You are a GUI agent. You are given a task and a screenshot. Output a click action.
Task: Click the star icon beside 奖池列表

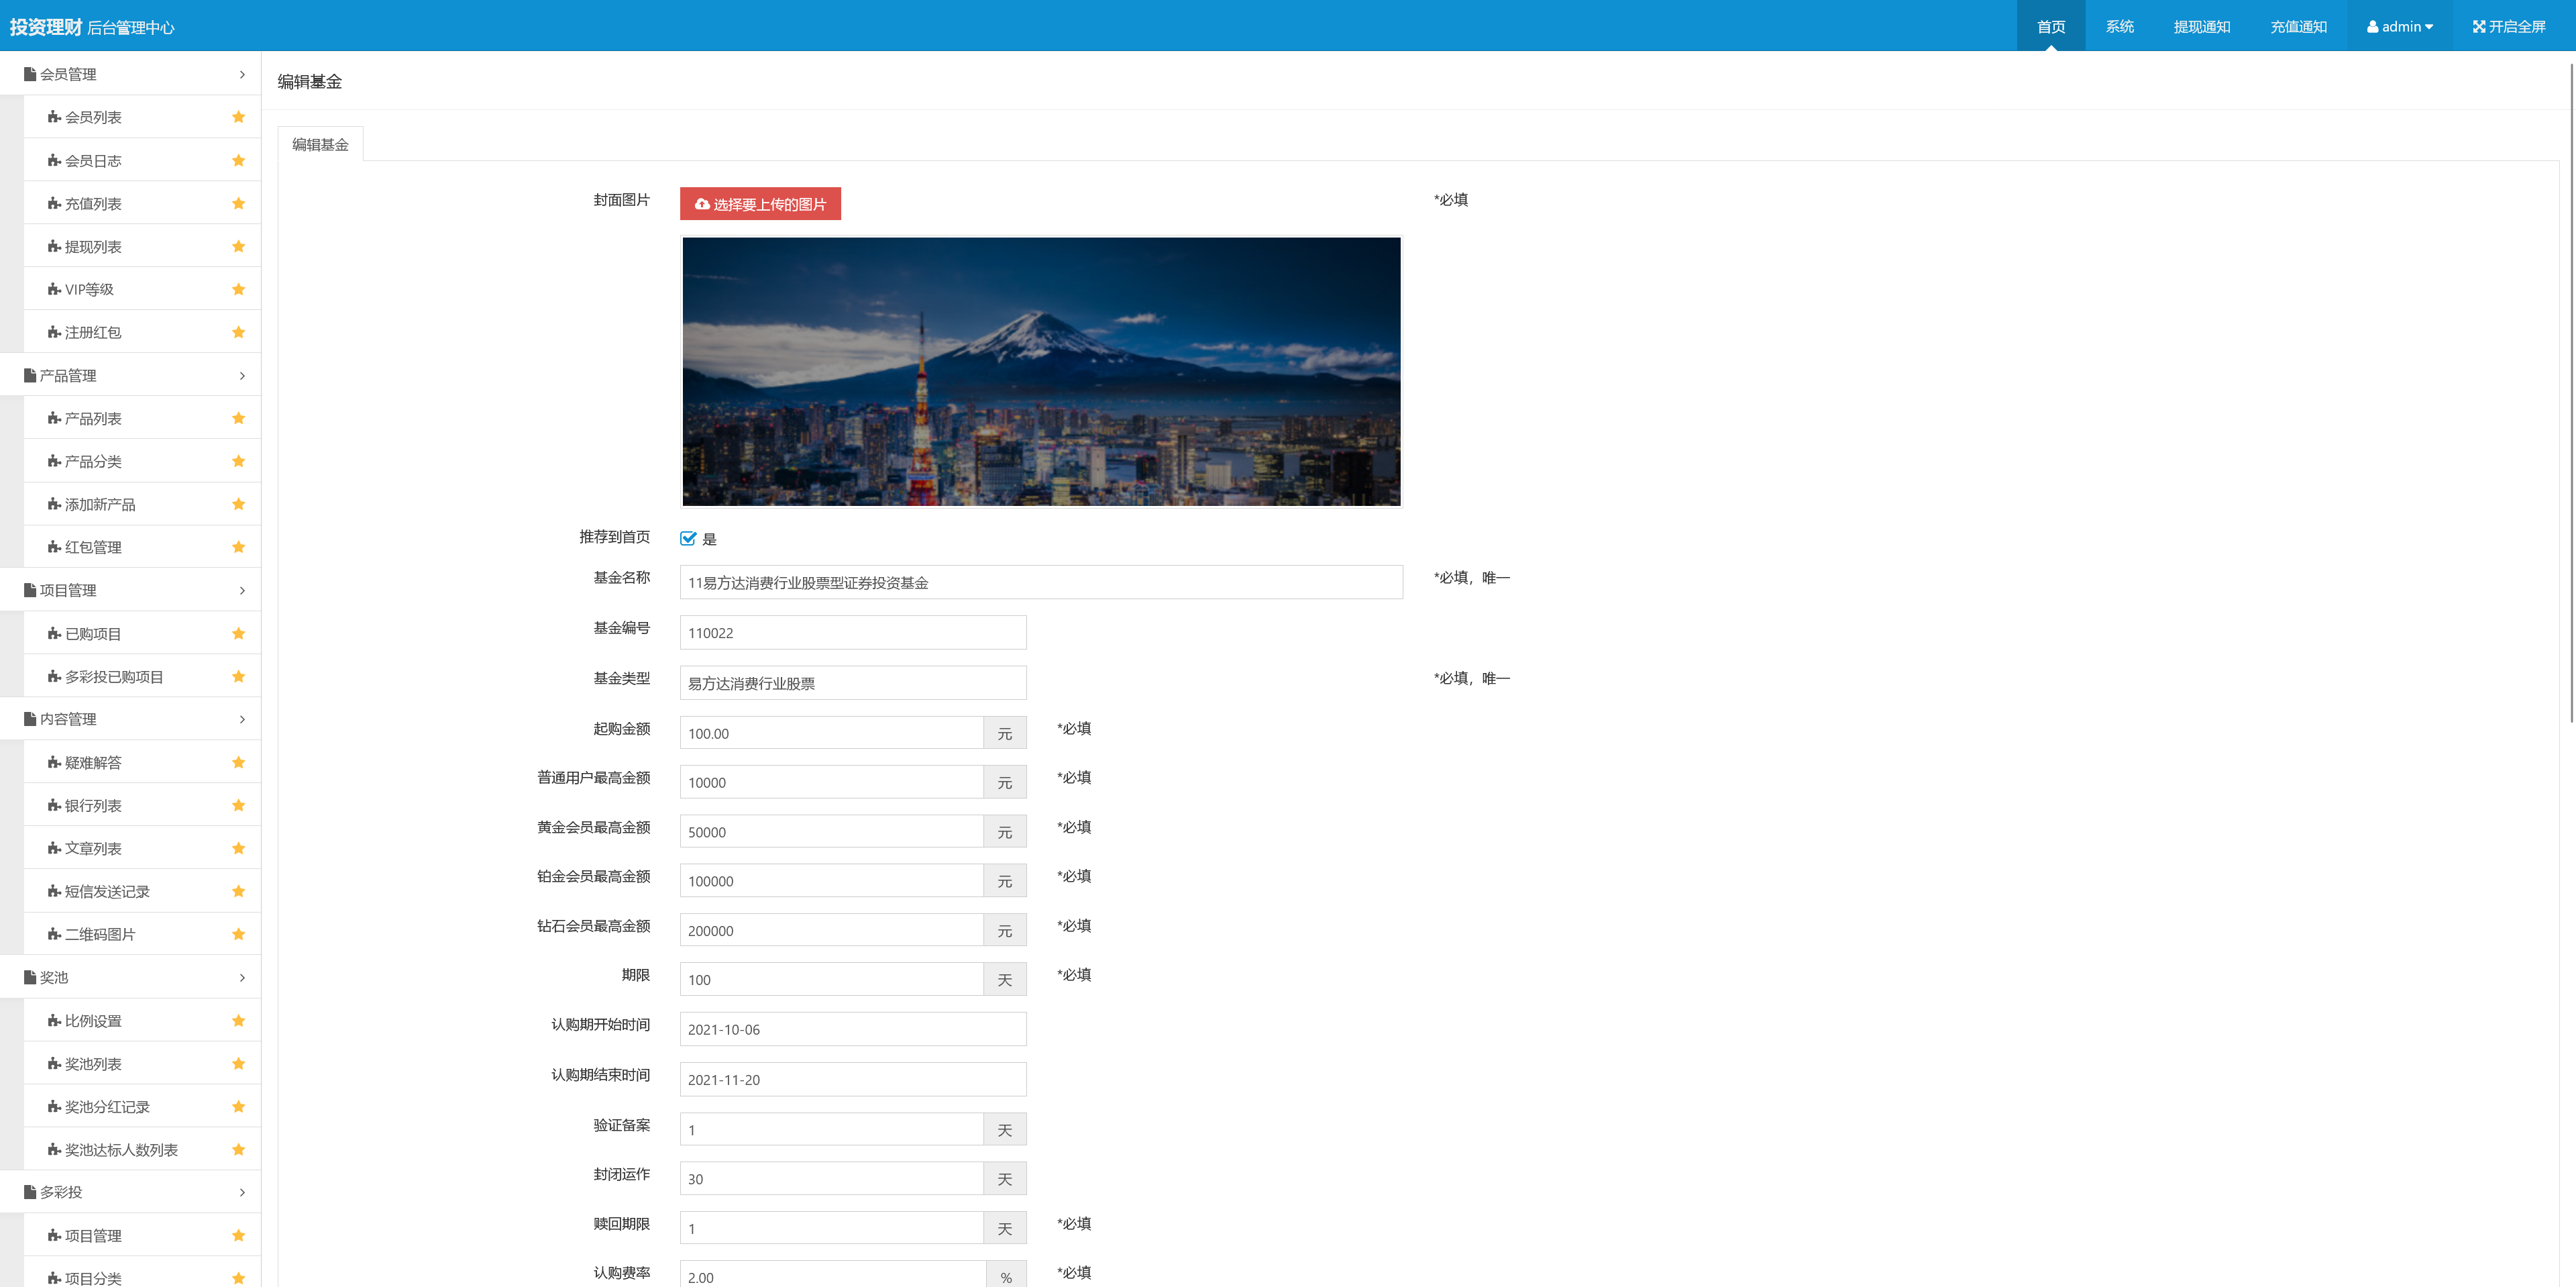tap(238, 1064)
